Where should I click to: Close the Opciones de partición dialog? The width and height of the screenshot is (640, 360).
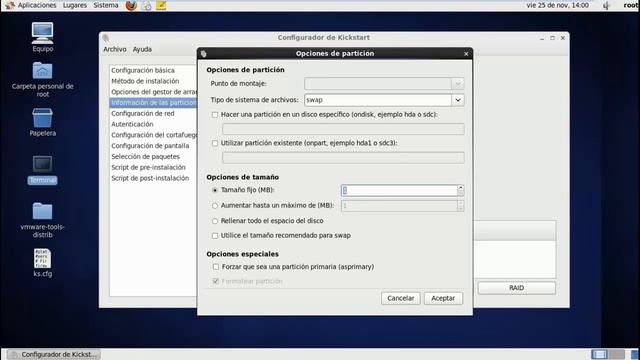coord(466,53)
